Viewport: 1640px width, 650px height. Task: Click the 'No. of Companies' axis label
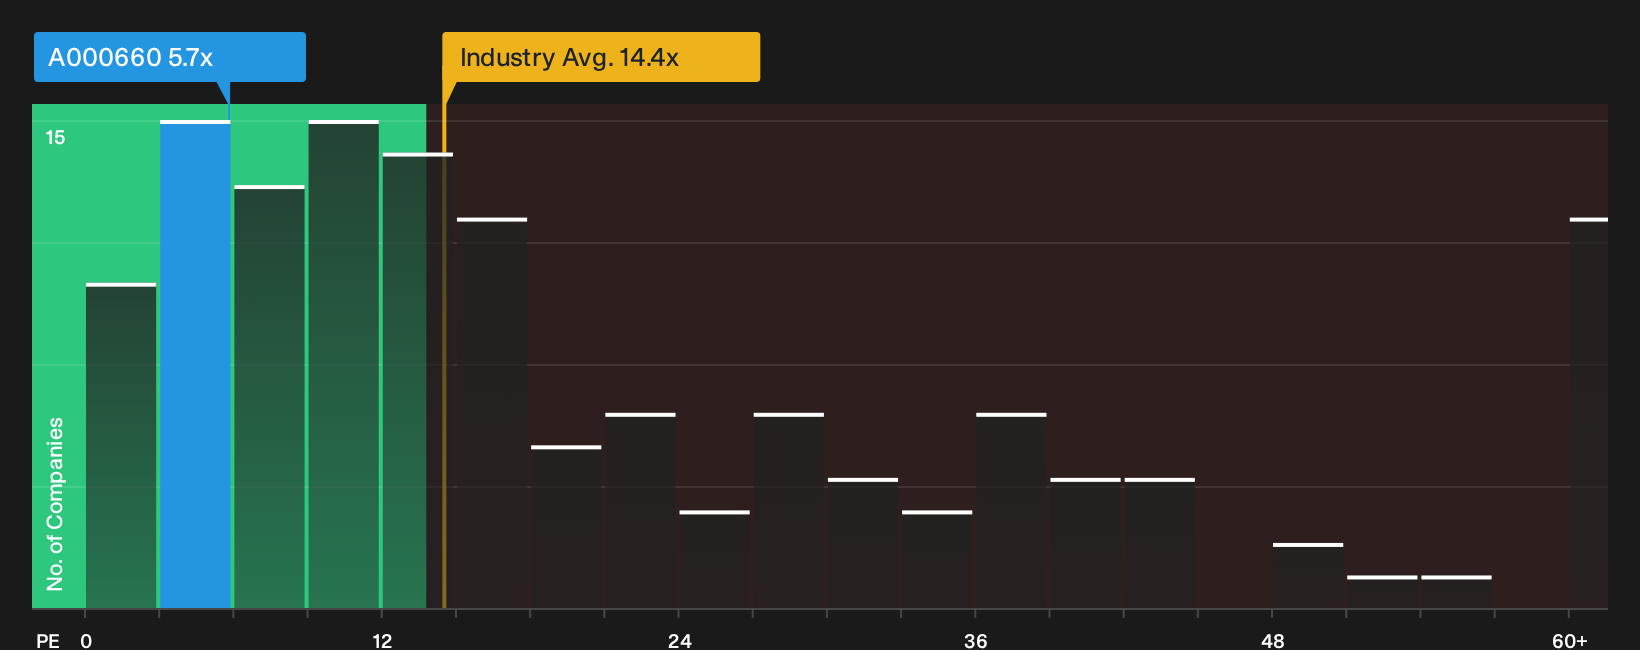click(x=55, y=504)
